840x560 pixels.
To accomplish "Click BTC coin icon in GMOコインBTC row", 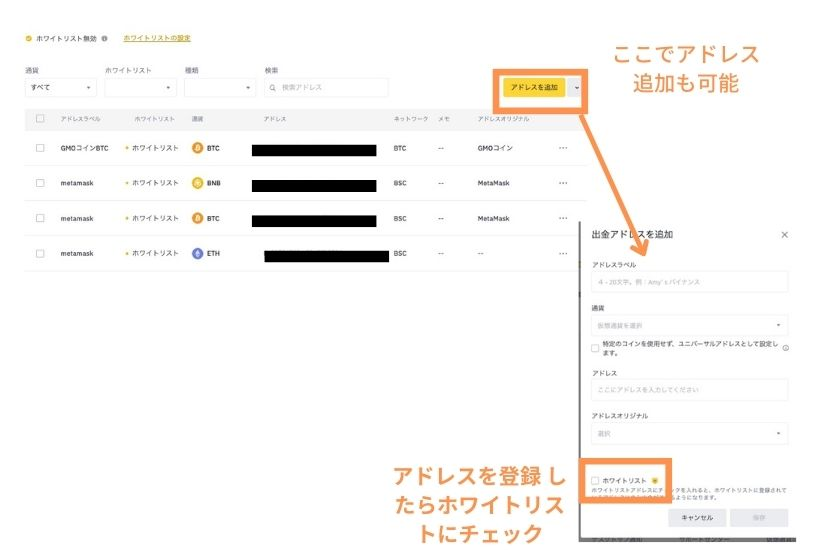I will (x=198, y=148).
